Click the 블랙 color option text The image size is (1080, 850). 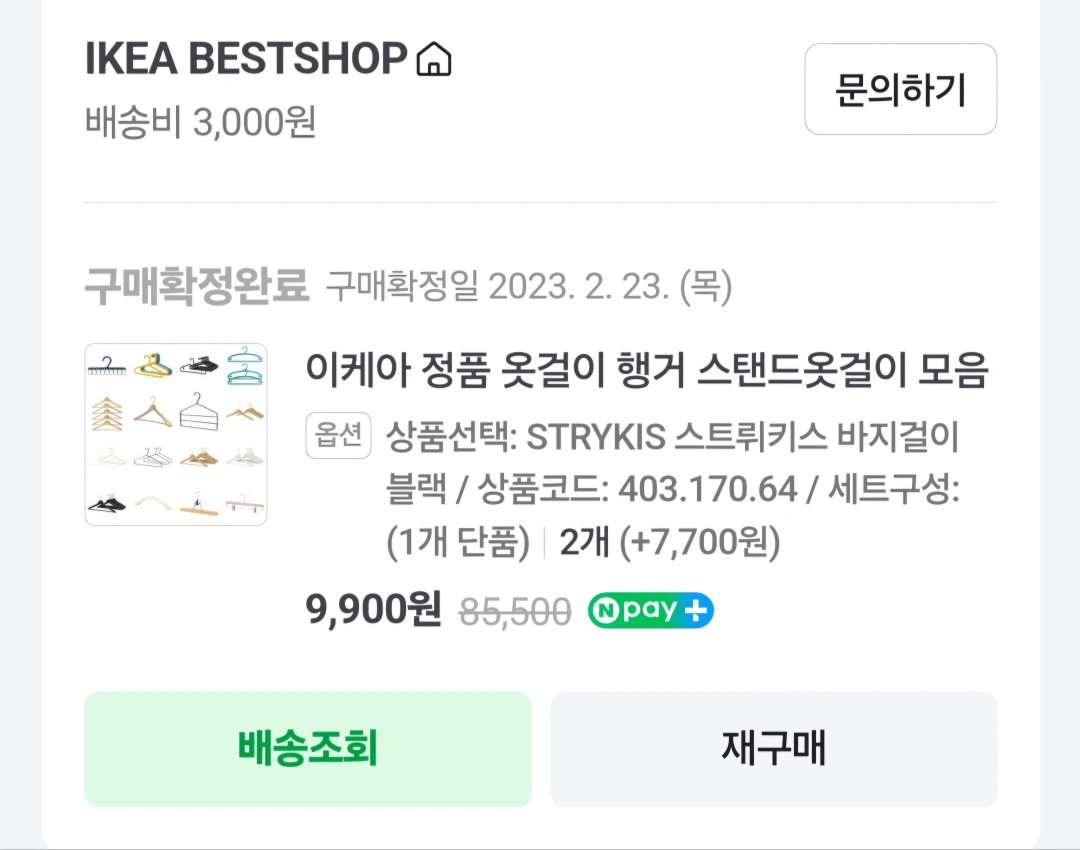[x=414, y=490]
